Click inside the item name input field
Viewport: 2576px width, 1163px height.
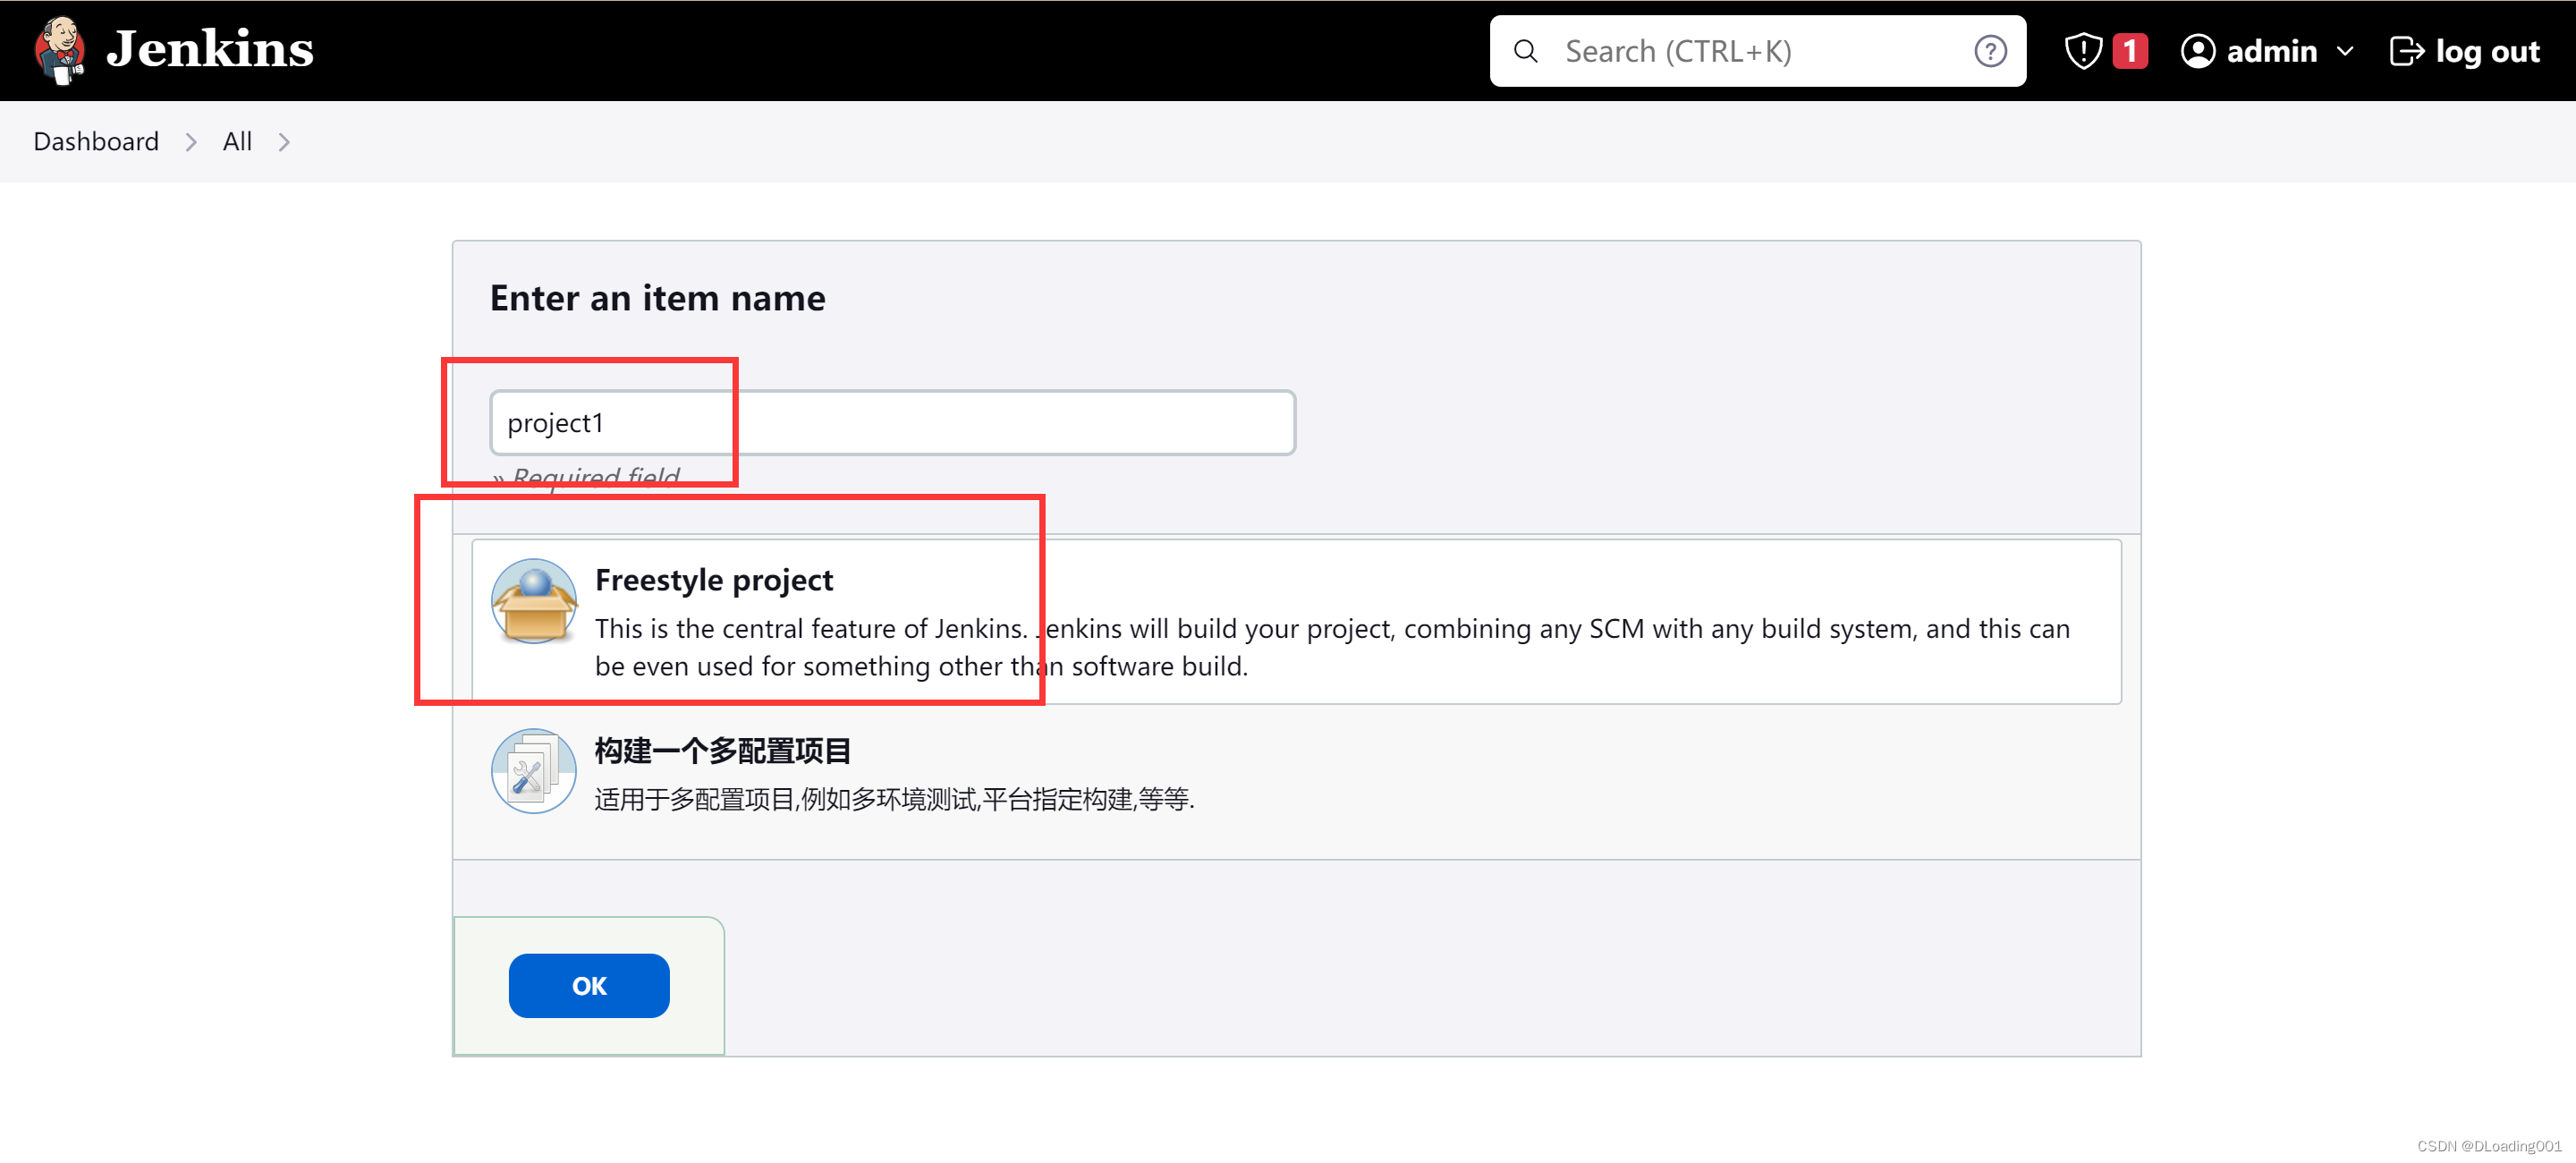(x=892, y=422)
